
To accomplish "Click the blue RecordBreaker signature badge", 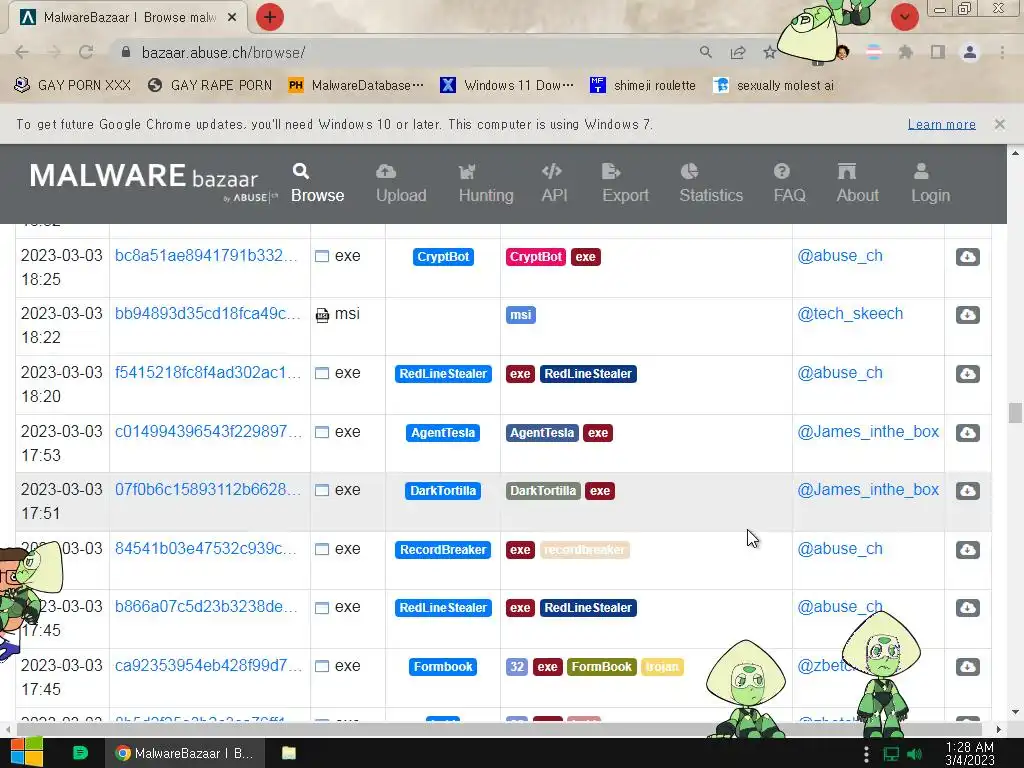I will [x=443, y=549].
